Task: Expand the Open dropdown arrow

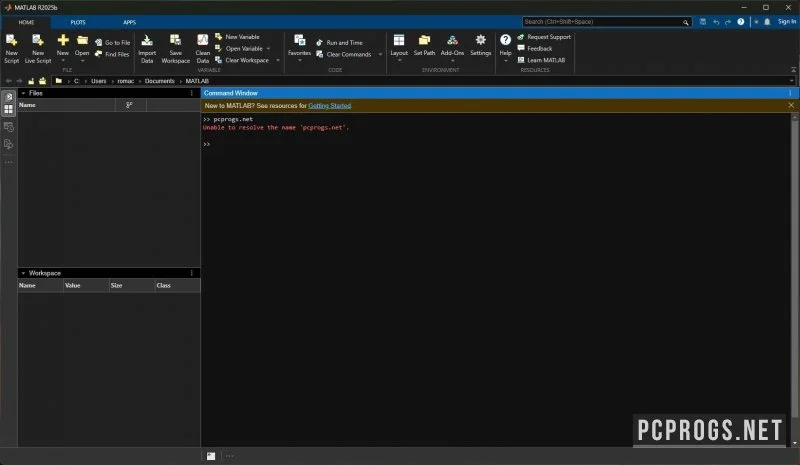Action: click(82, 61)
